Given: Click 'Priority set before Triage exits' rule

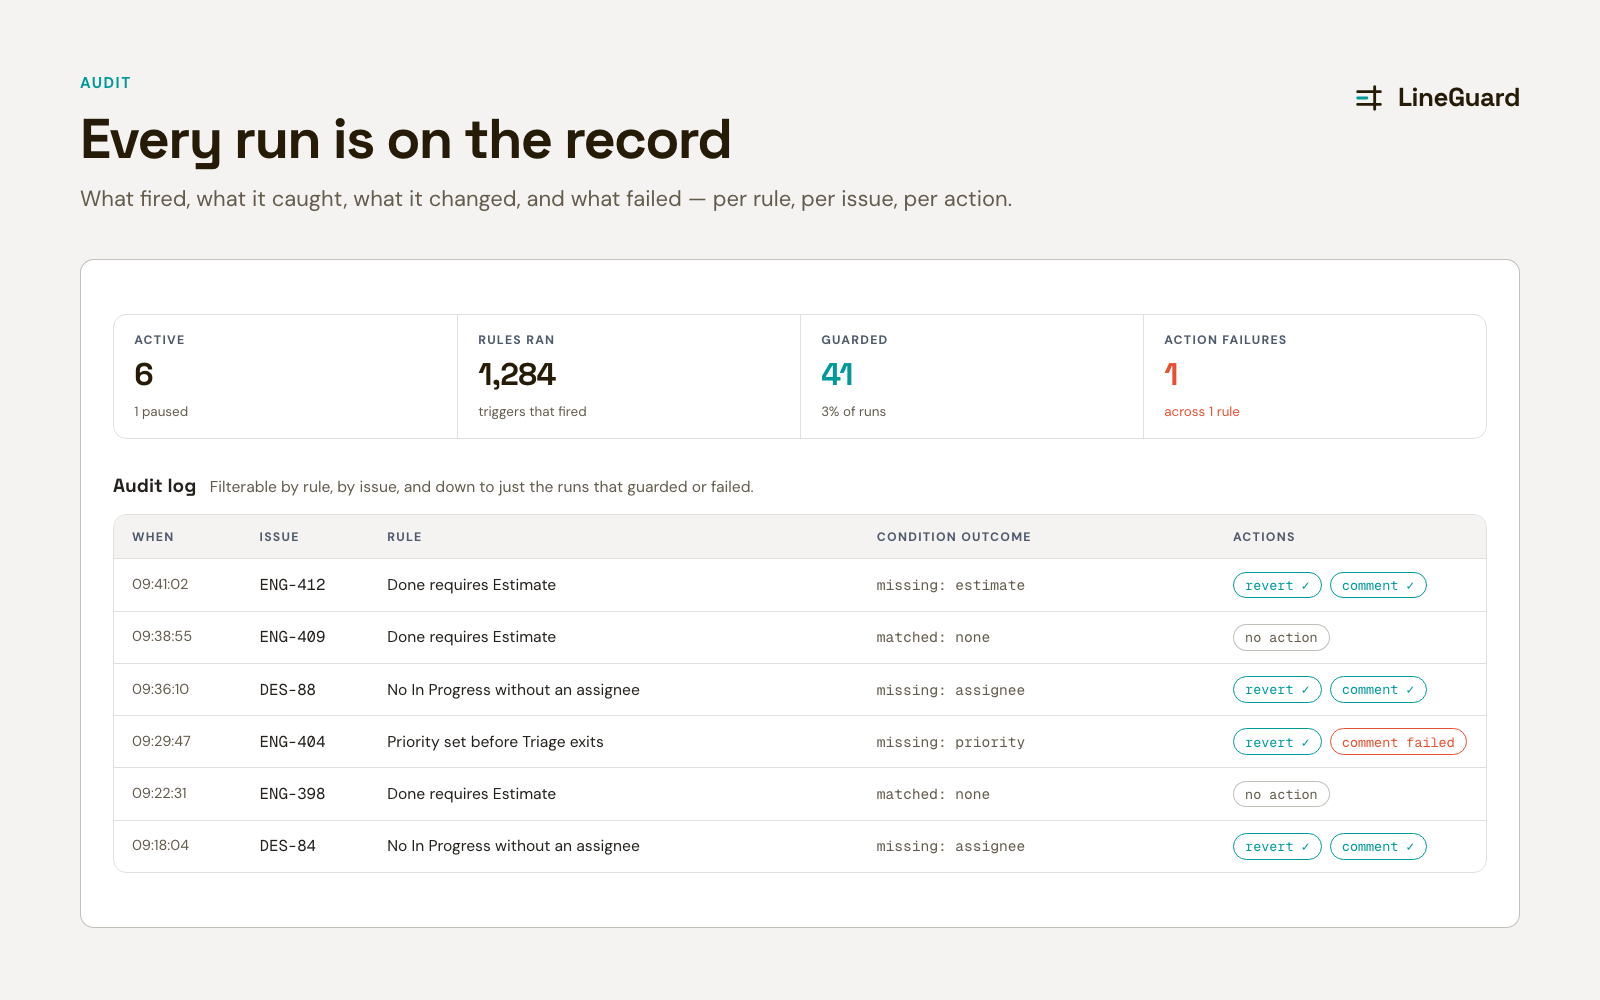Looking at the screenshot, I should click(495, 742).
